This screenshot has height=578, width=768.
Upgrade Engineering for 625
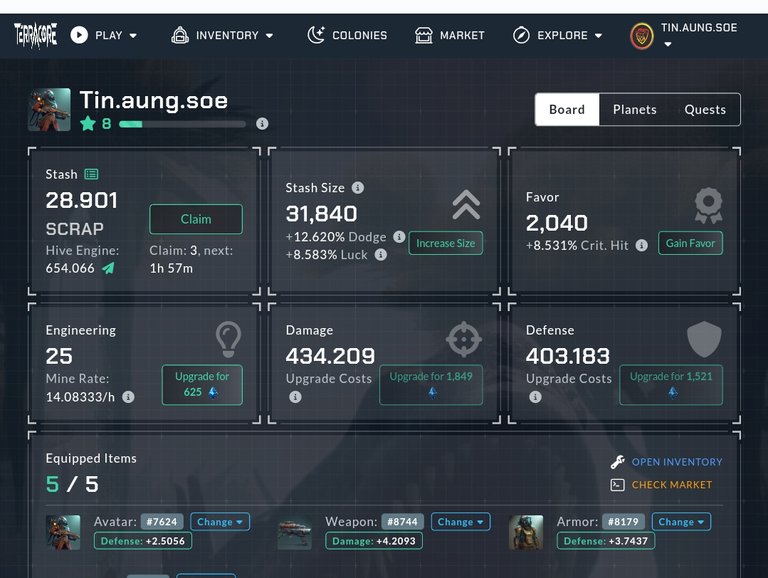[x=202, y=385]
